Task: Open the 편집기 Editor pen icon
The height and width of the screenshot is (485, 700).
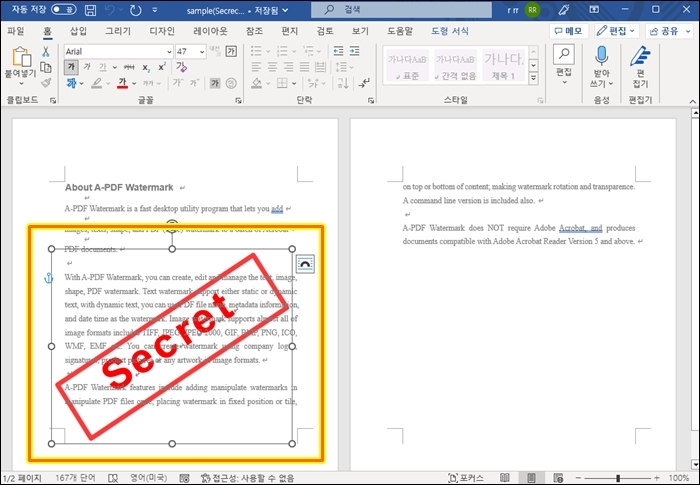Action: pyautogui.click(x=640, y=56)
